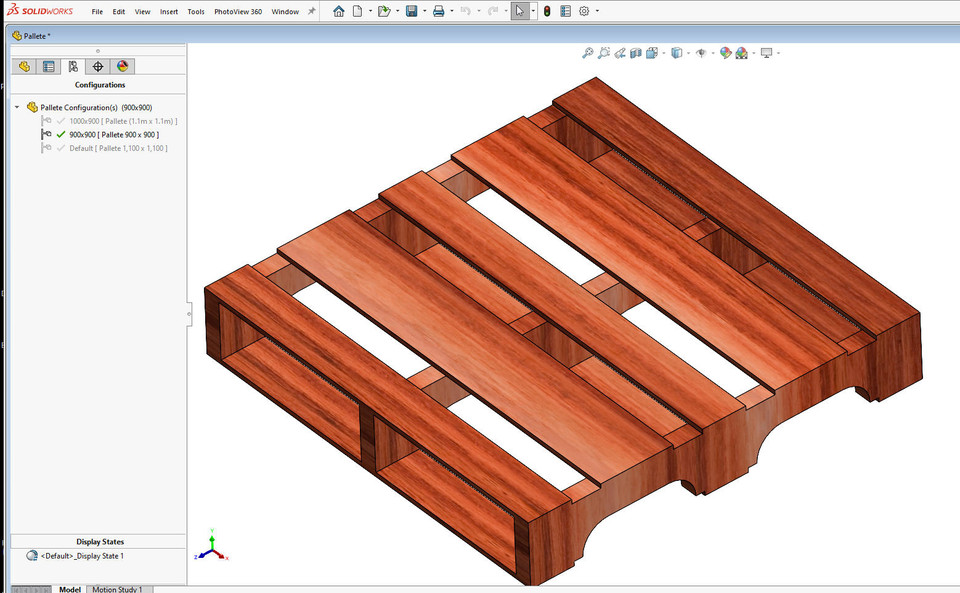960x593 pixels.
Task: Open the Options gear settings
Action: [x=584, y=11]
